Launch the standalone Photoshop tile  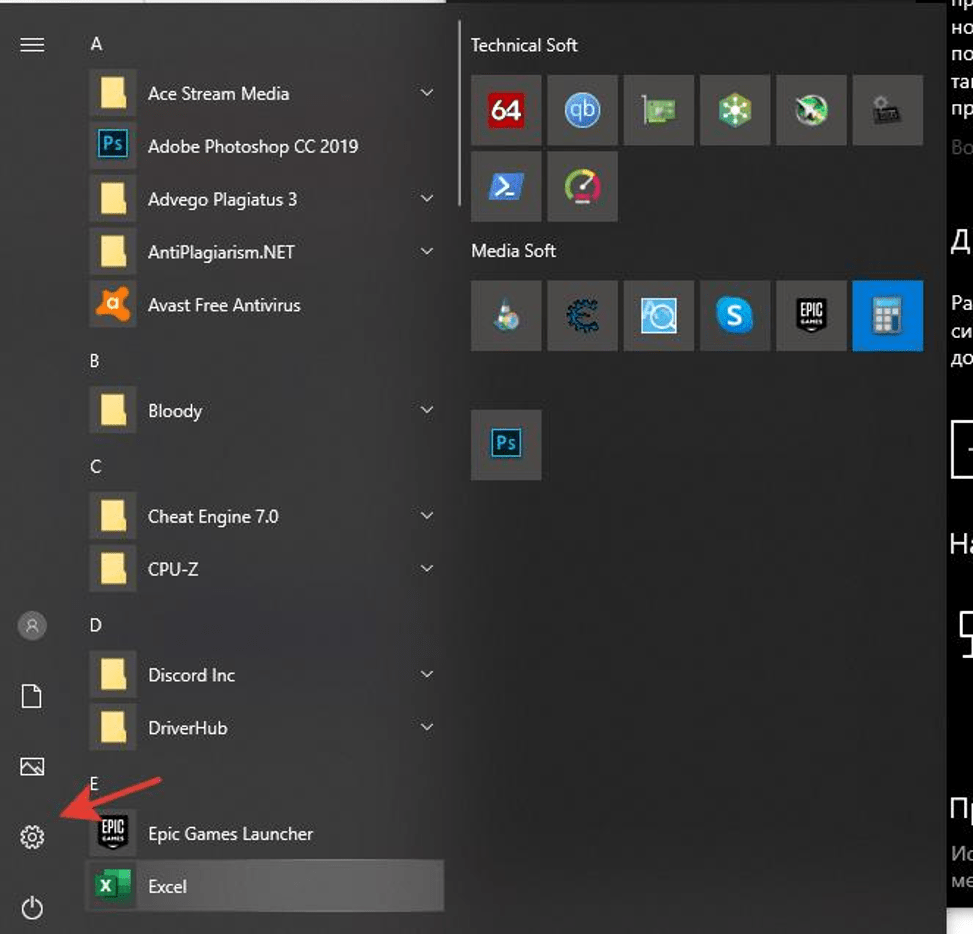point(506,445)
